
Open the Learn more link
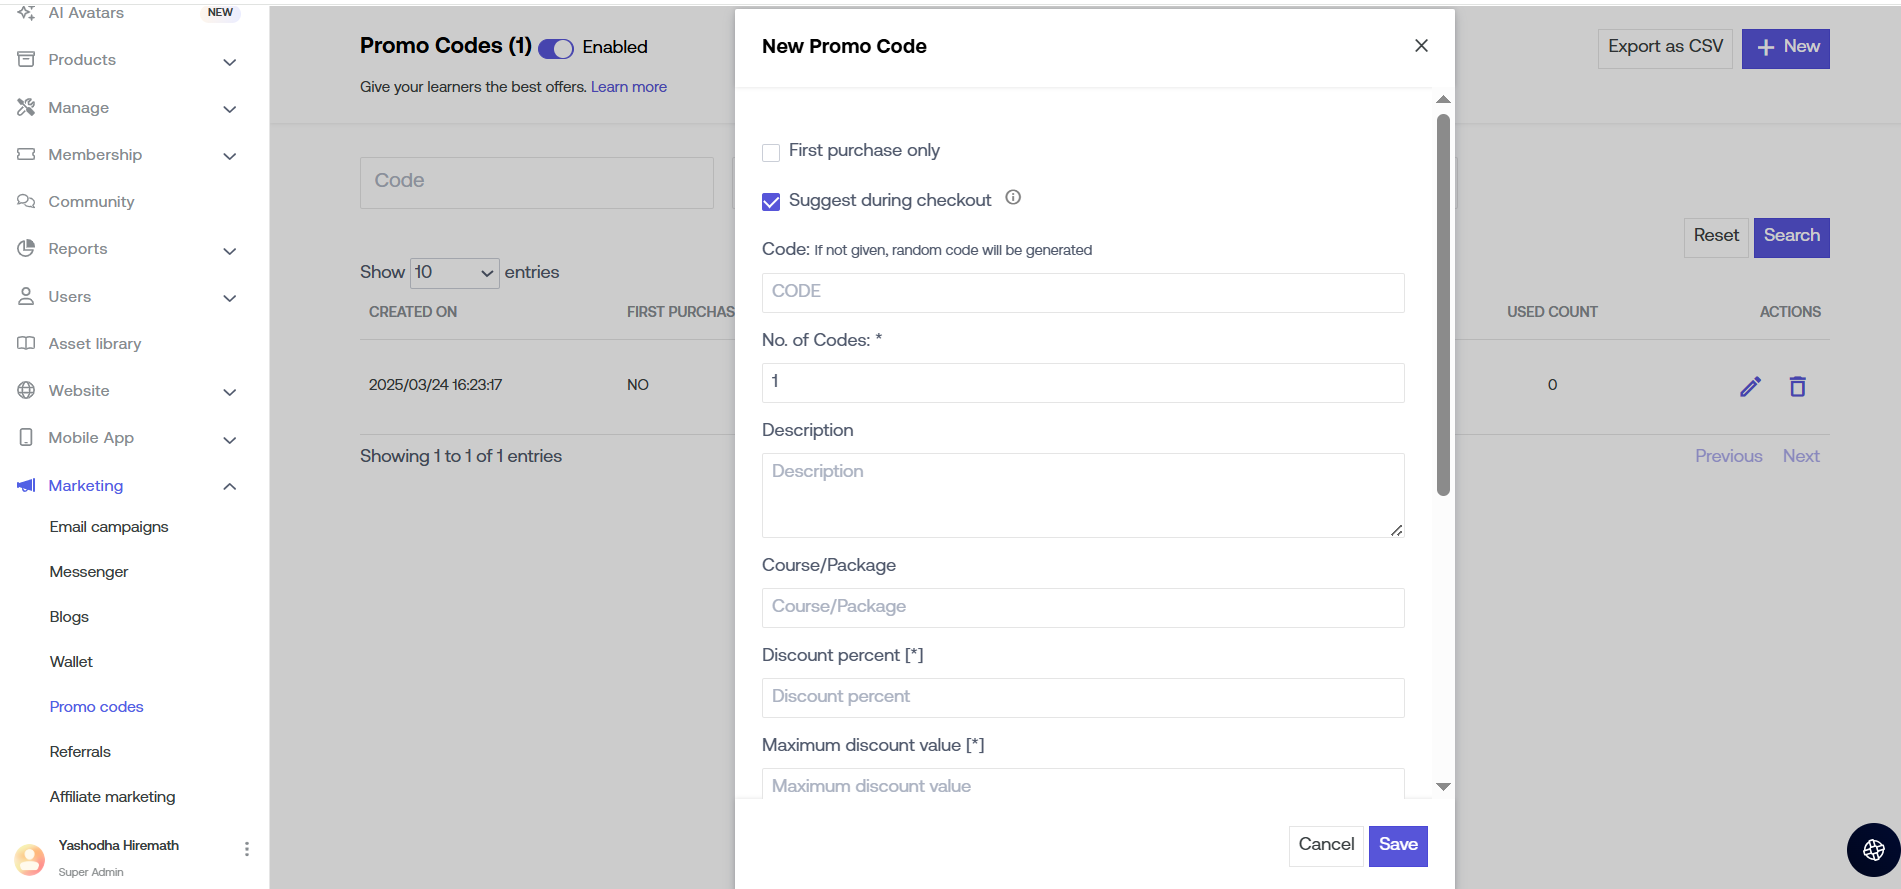pos(628,87)
